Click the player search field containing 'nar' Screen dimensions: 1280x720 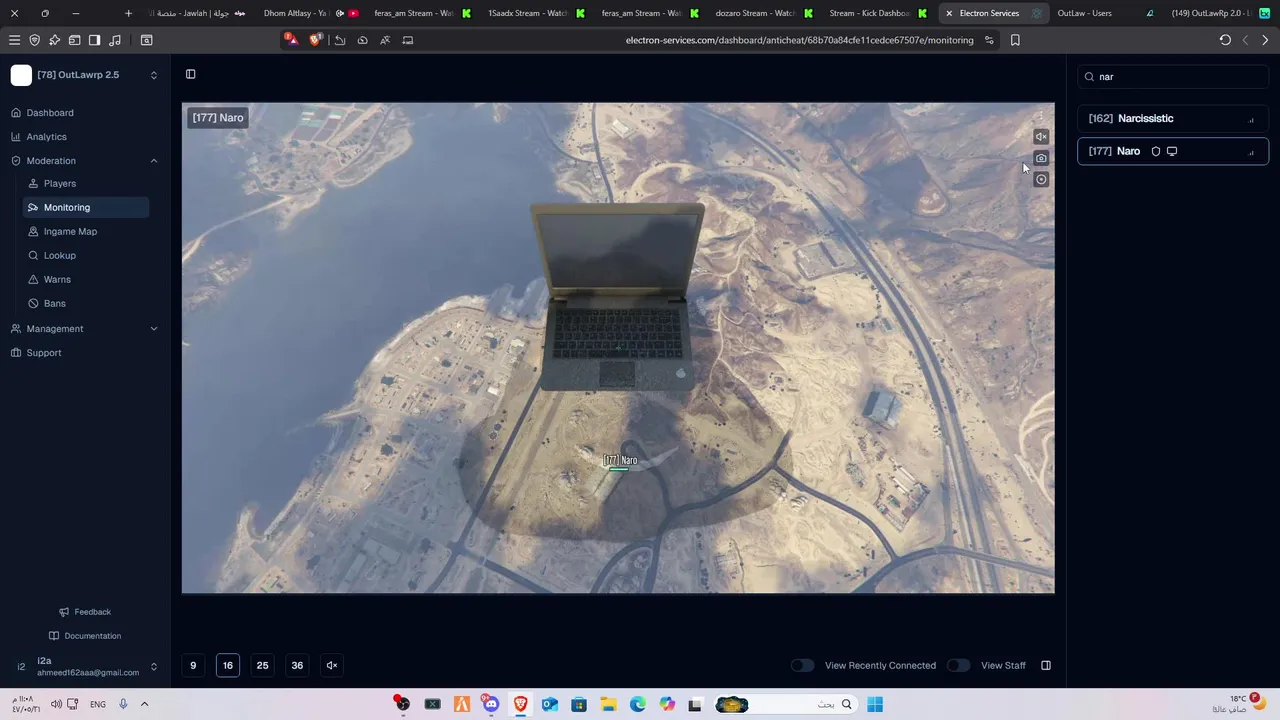(1173, 77)
